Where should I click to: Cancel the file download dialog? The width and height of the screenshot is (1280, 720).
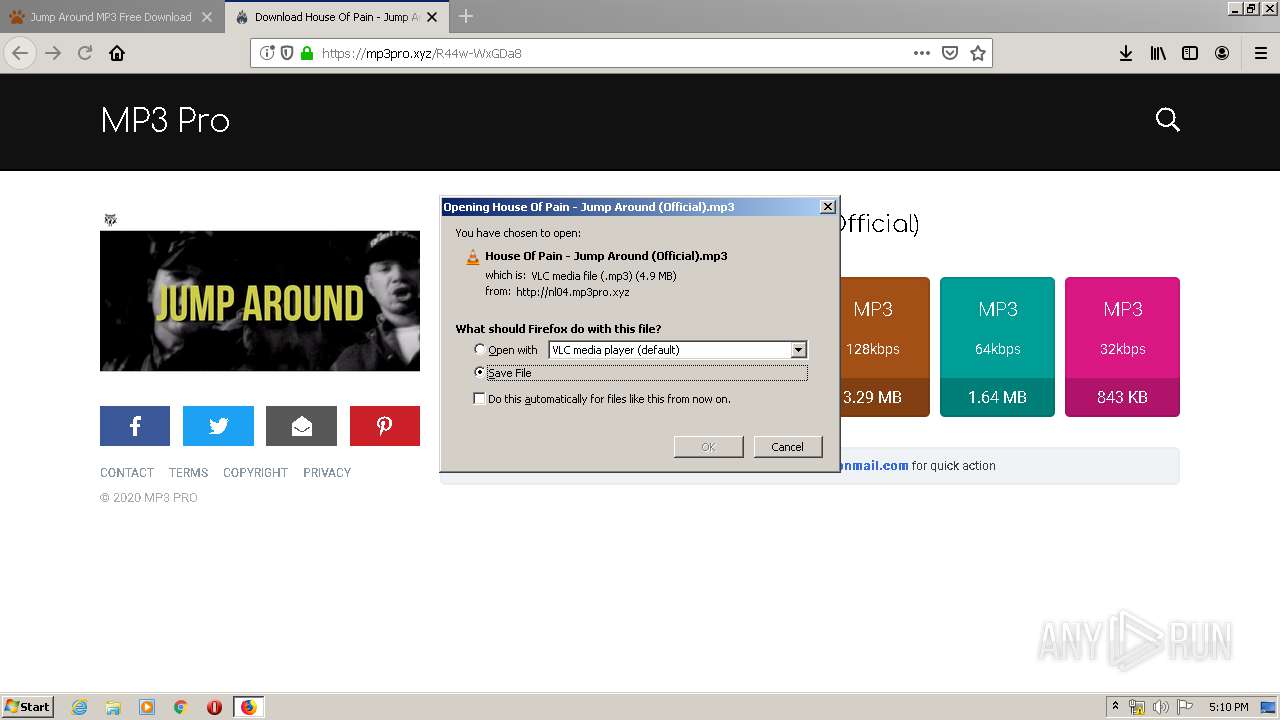pos(787,447)
